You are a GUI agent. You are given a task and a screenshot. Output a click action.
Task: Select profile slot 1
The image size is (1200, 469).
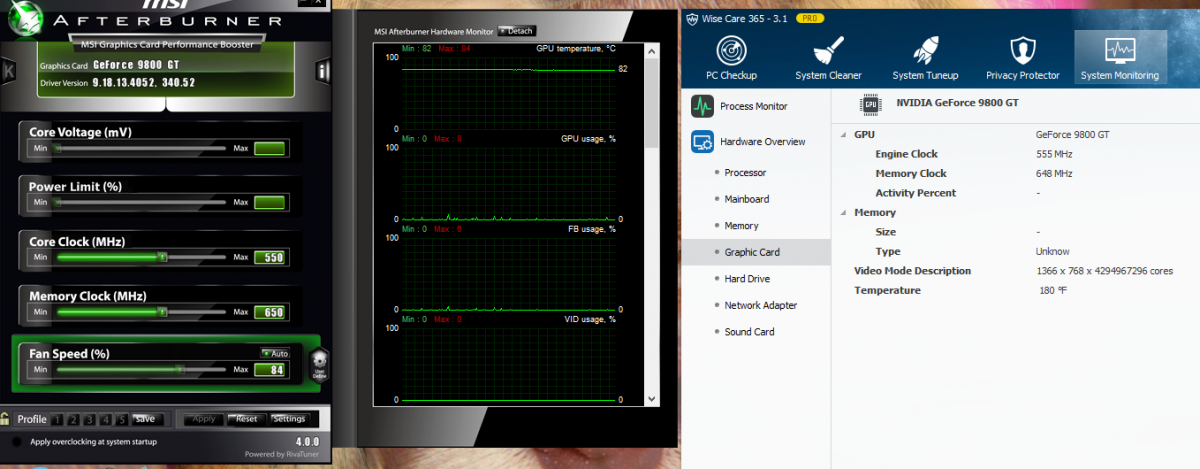[57, 419]
